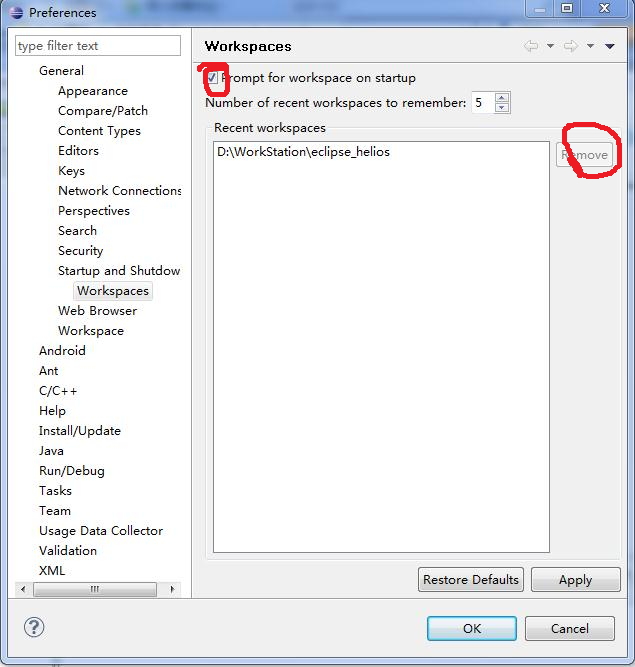Select General in preferences tree
The width and height of the screenshot is (635, 667).
(x=61, y=71)
